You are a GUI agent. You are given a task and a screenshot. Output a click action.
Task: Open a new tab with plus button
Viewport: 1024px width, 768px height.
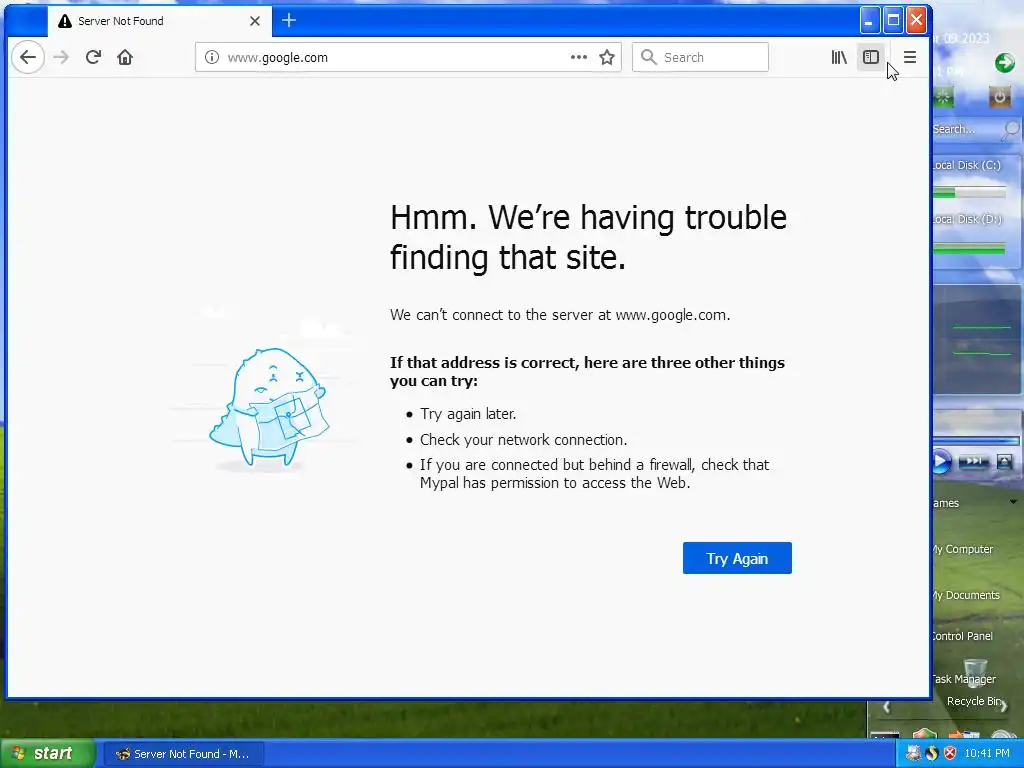pyautogui.click(x=289, y=21)
